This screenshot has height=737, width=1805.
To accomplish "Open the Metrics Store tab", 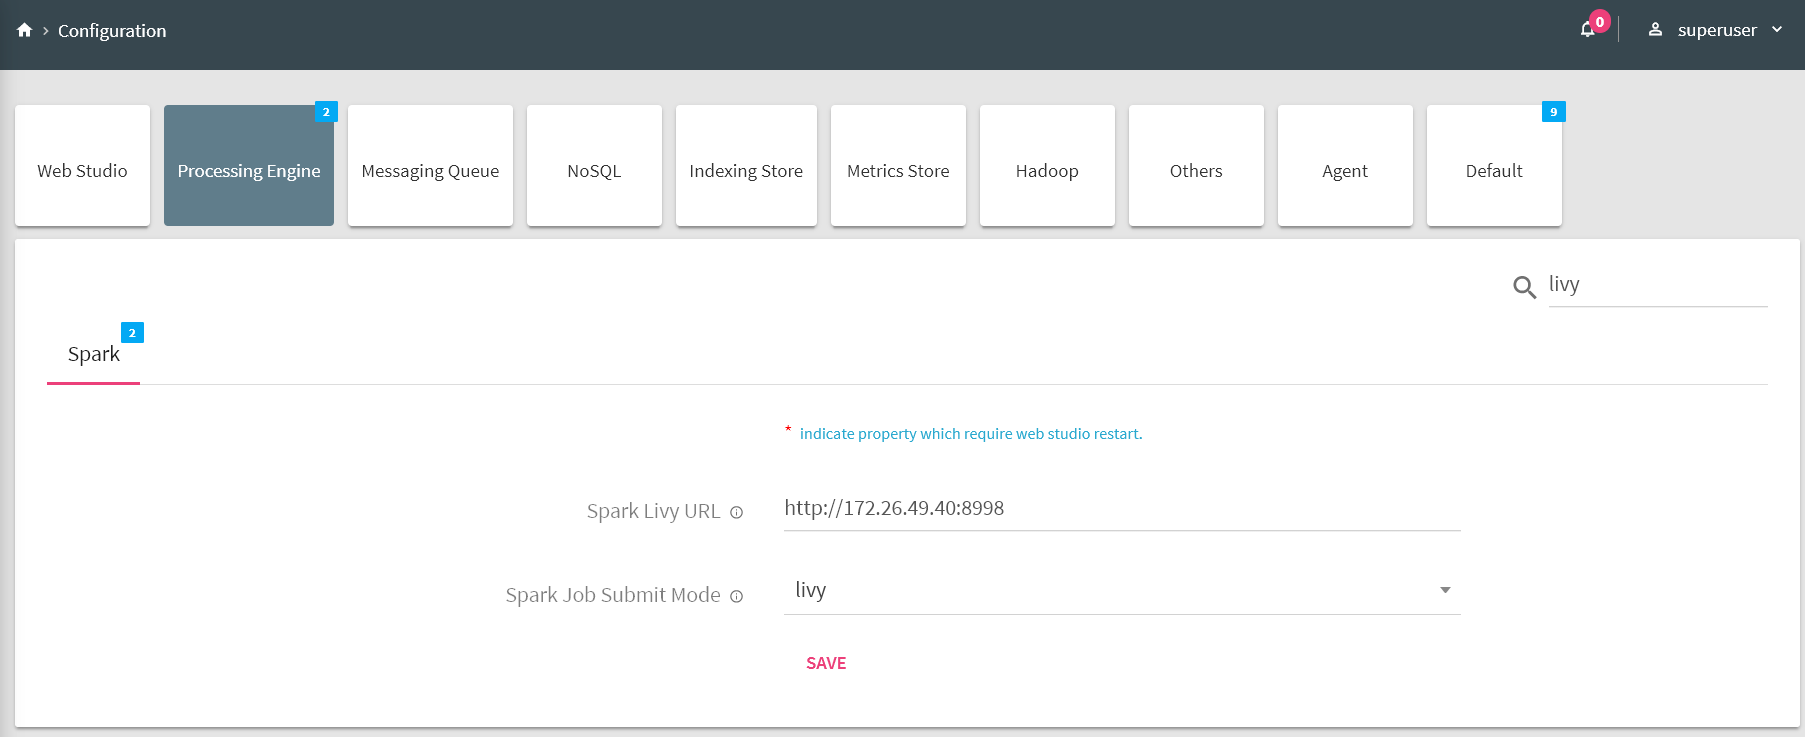I will point(898,165).
